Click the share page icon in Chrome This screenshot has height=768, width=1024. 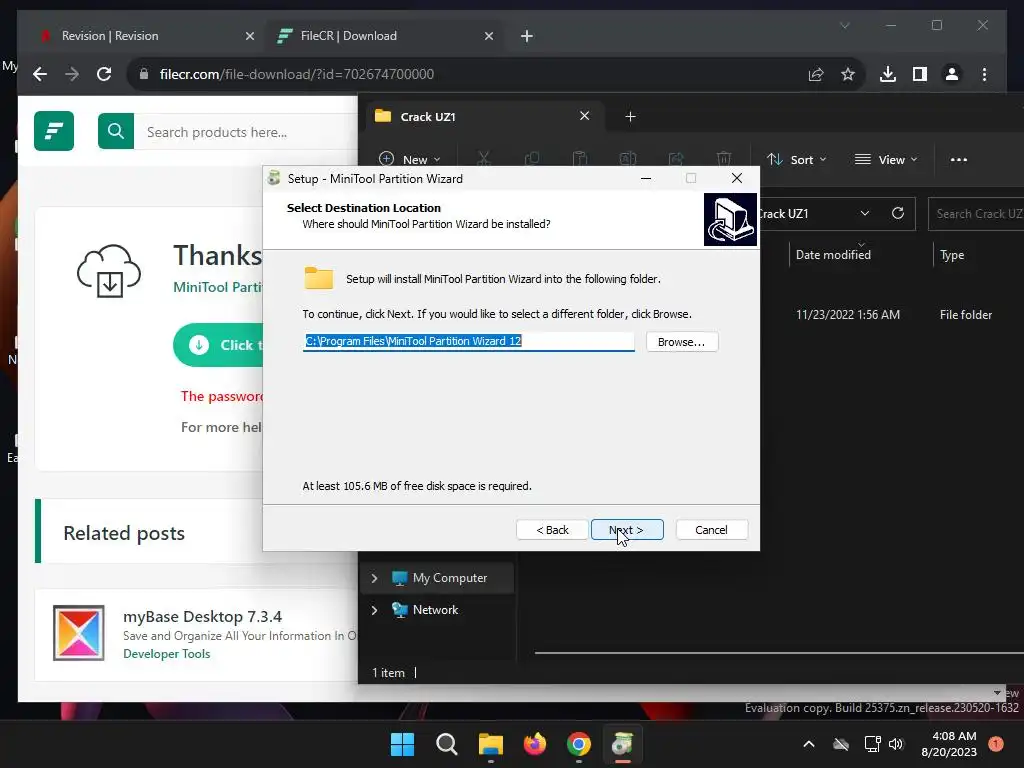816,74
